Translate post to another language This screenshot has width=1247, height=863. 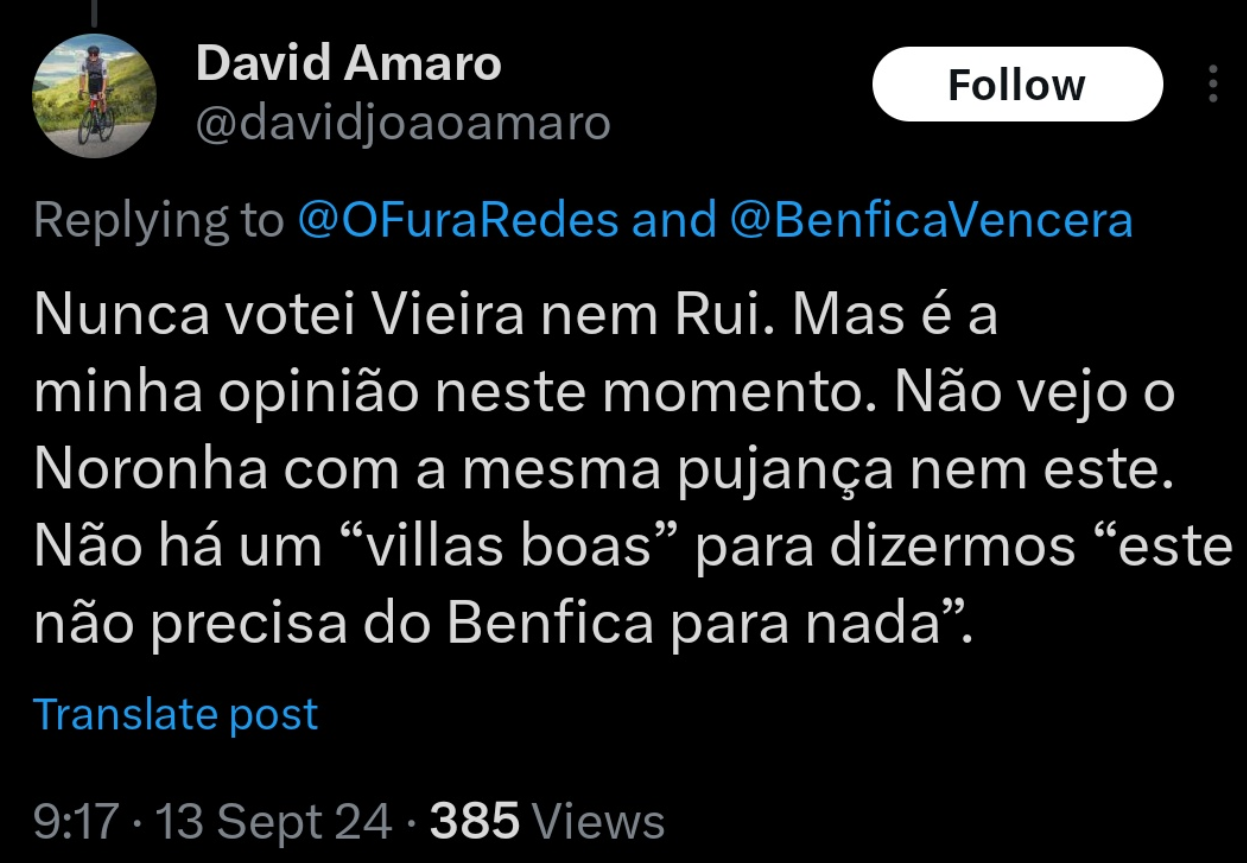point(176,714)
